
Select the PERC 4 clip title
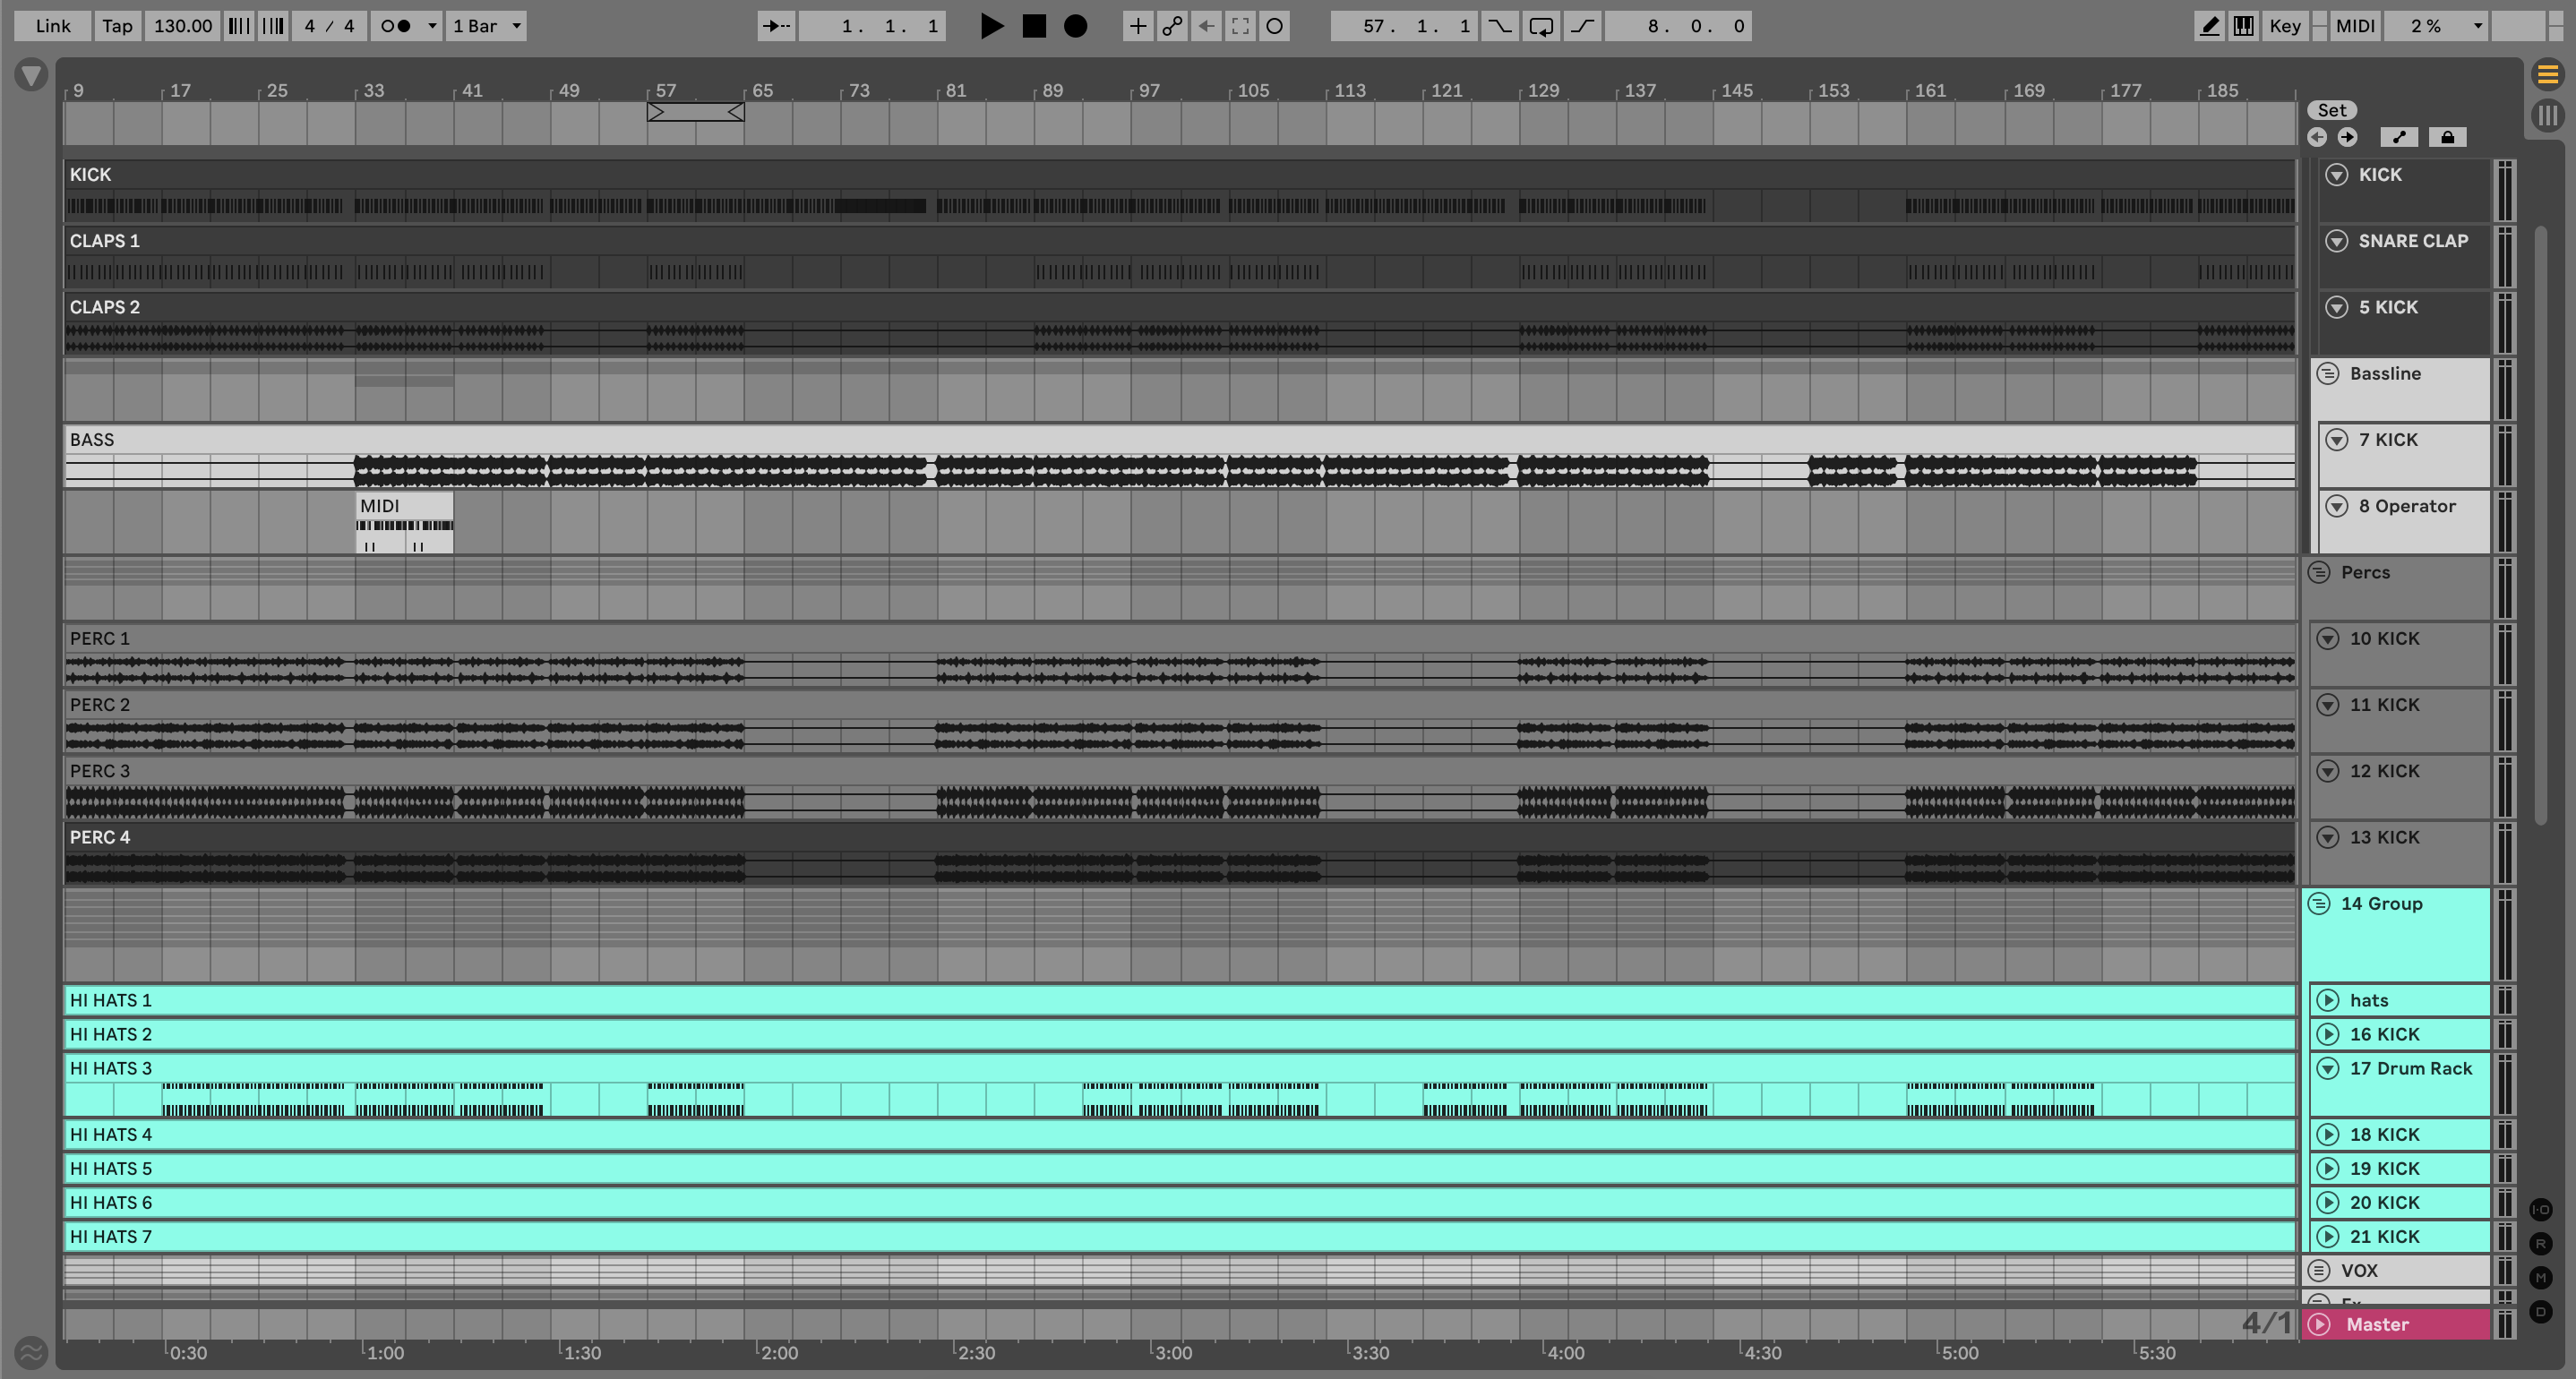(100, 837)
